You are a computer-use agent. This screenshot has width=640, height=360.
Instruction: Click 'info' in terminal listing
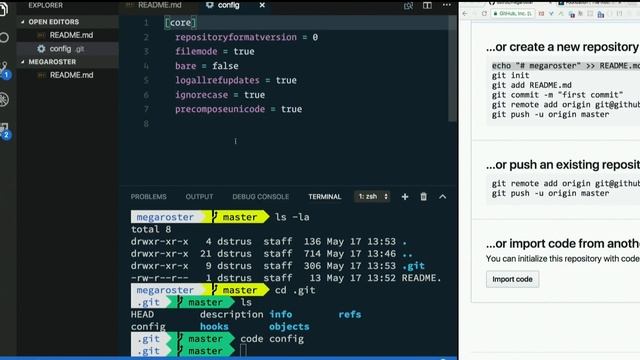pos(280,314)
